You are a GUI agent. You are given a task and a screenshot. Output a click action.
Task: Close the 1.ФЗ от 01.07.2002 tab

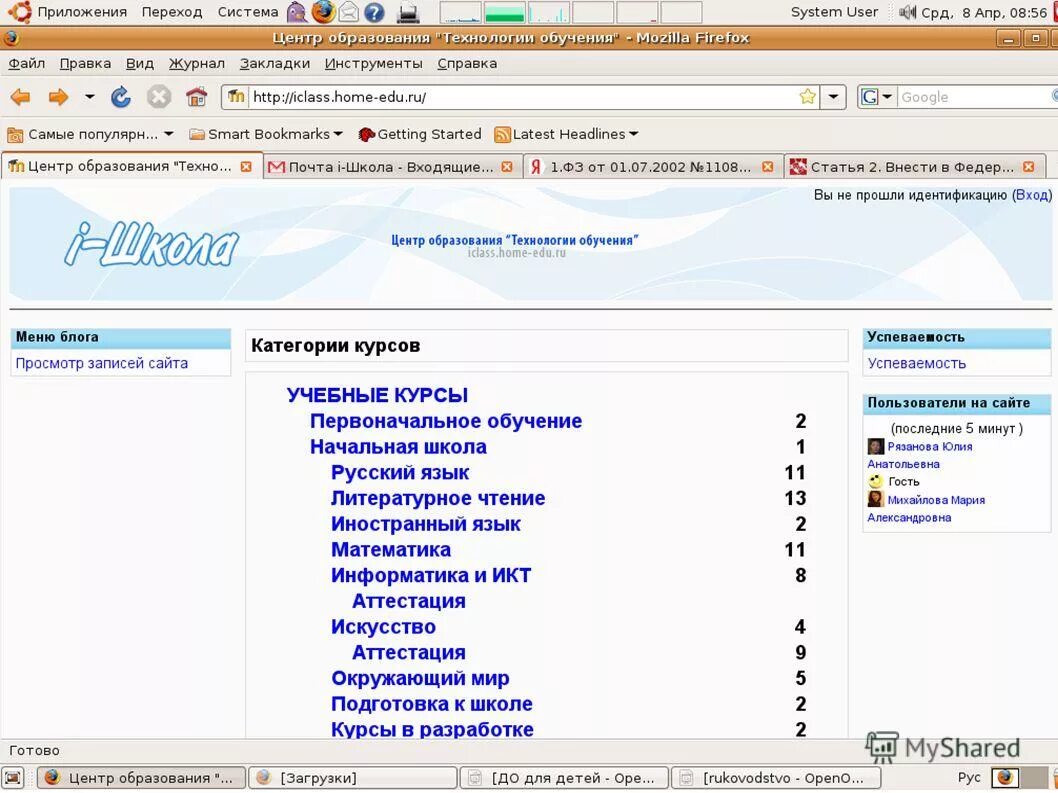(x=767, y=167)
